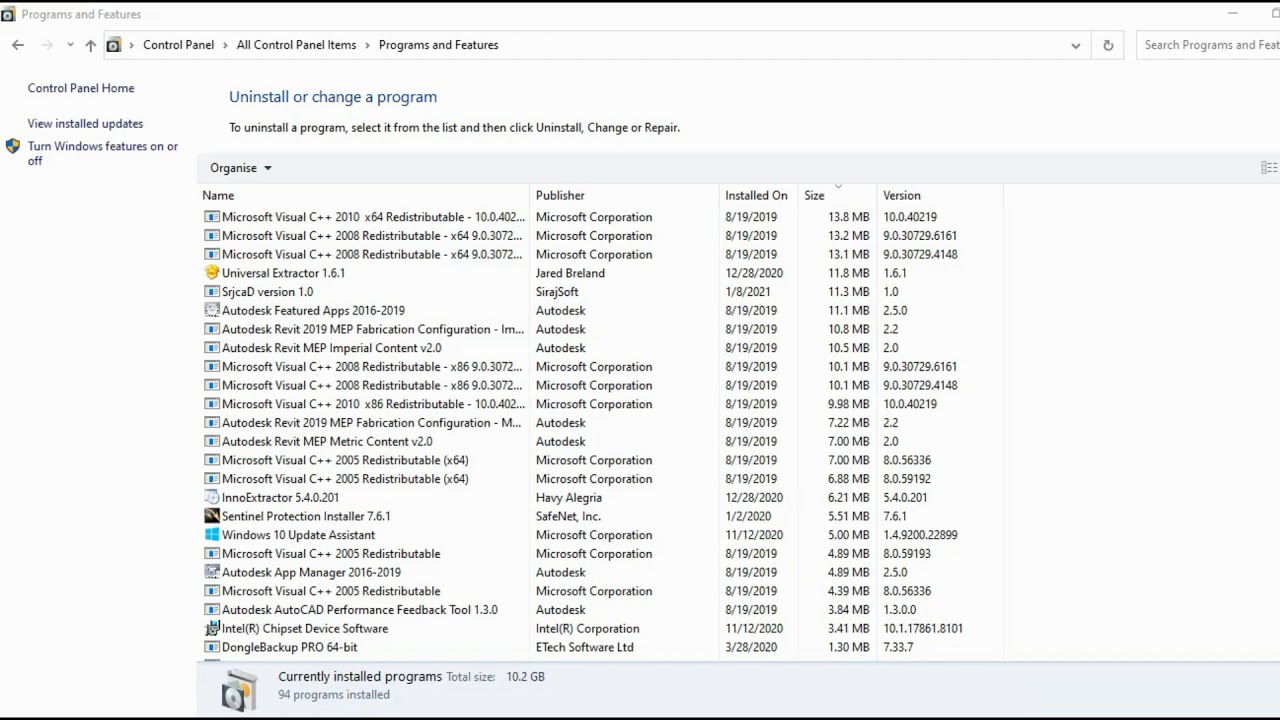The image size is (1280, 720).
Task: Click Autodesk Featured Apps 2016-2019 icon
Action: point(211,311)
